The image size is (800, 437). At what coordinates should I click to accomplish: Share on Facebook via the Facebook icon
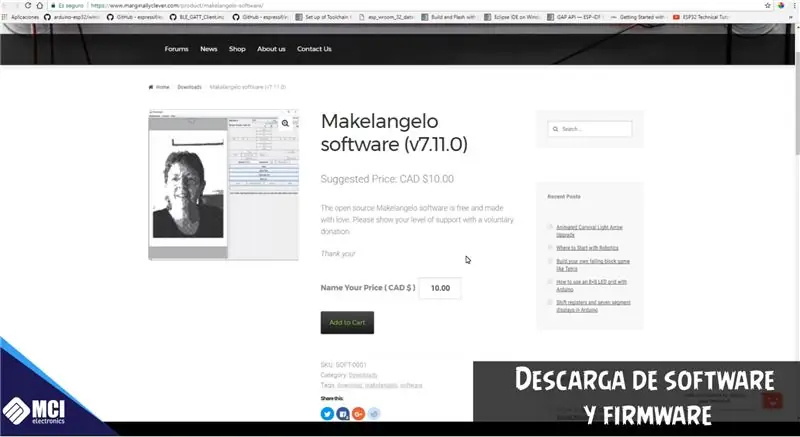tap(343, 414)
